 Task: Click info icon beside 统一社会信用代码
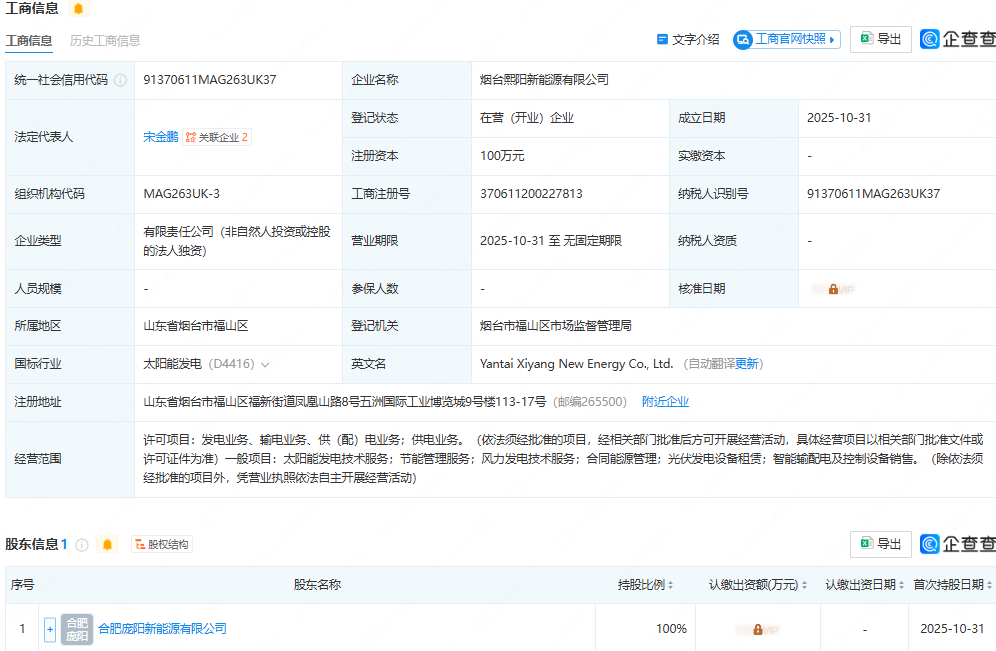pyautogui.click(x=120, y=80)
